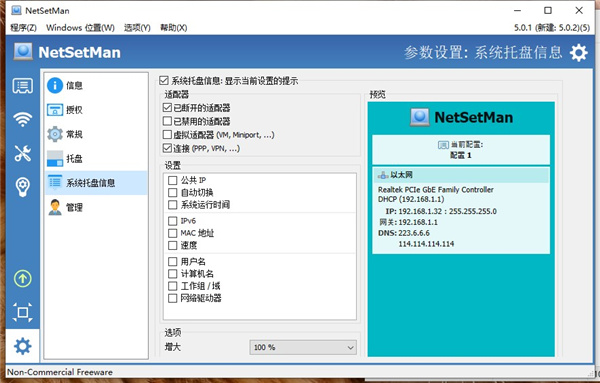Enable IPv6 checkbox
Image resolution: width=600 pixels, height=383 pixels.
coord(173,221)
